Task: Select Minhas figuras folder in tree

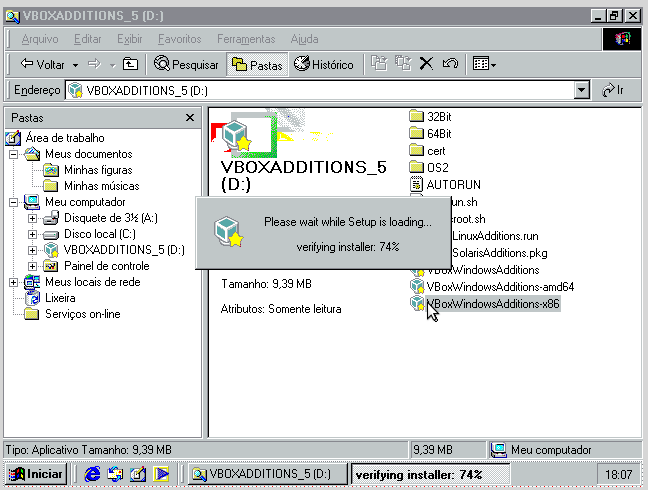Action: coord(98,170)
